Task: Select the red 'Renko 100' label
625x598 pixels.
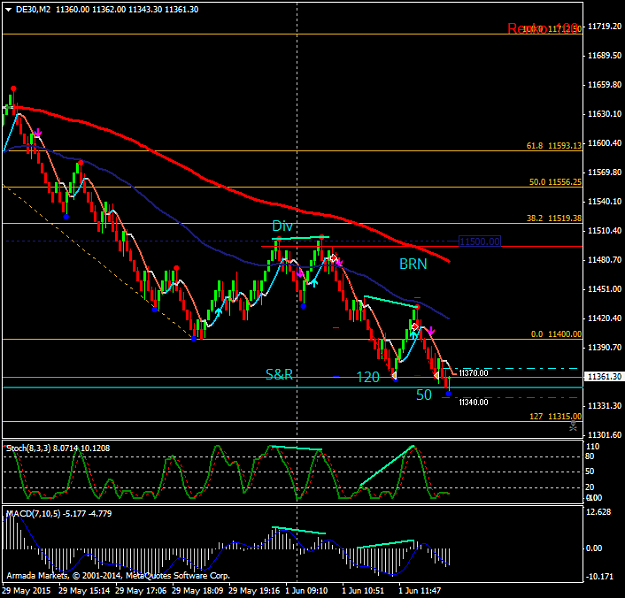Action: (x=543, y=28)
